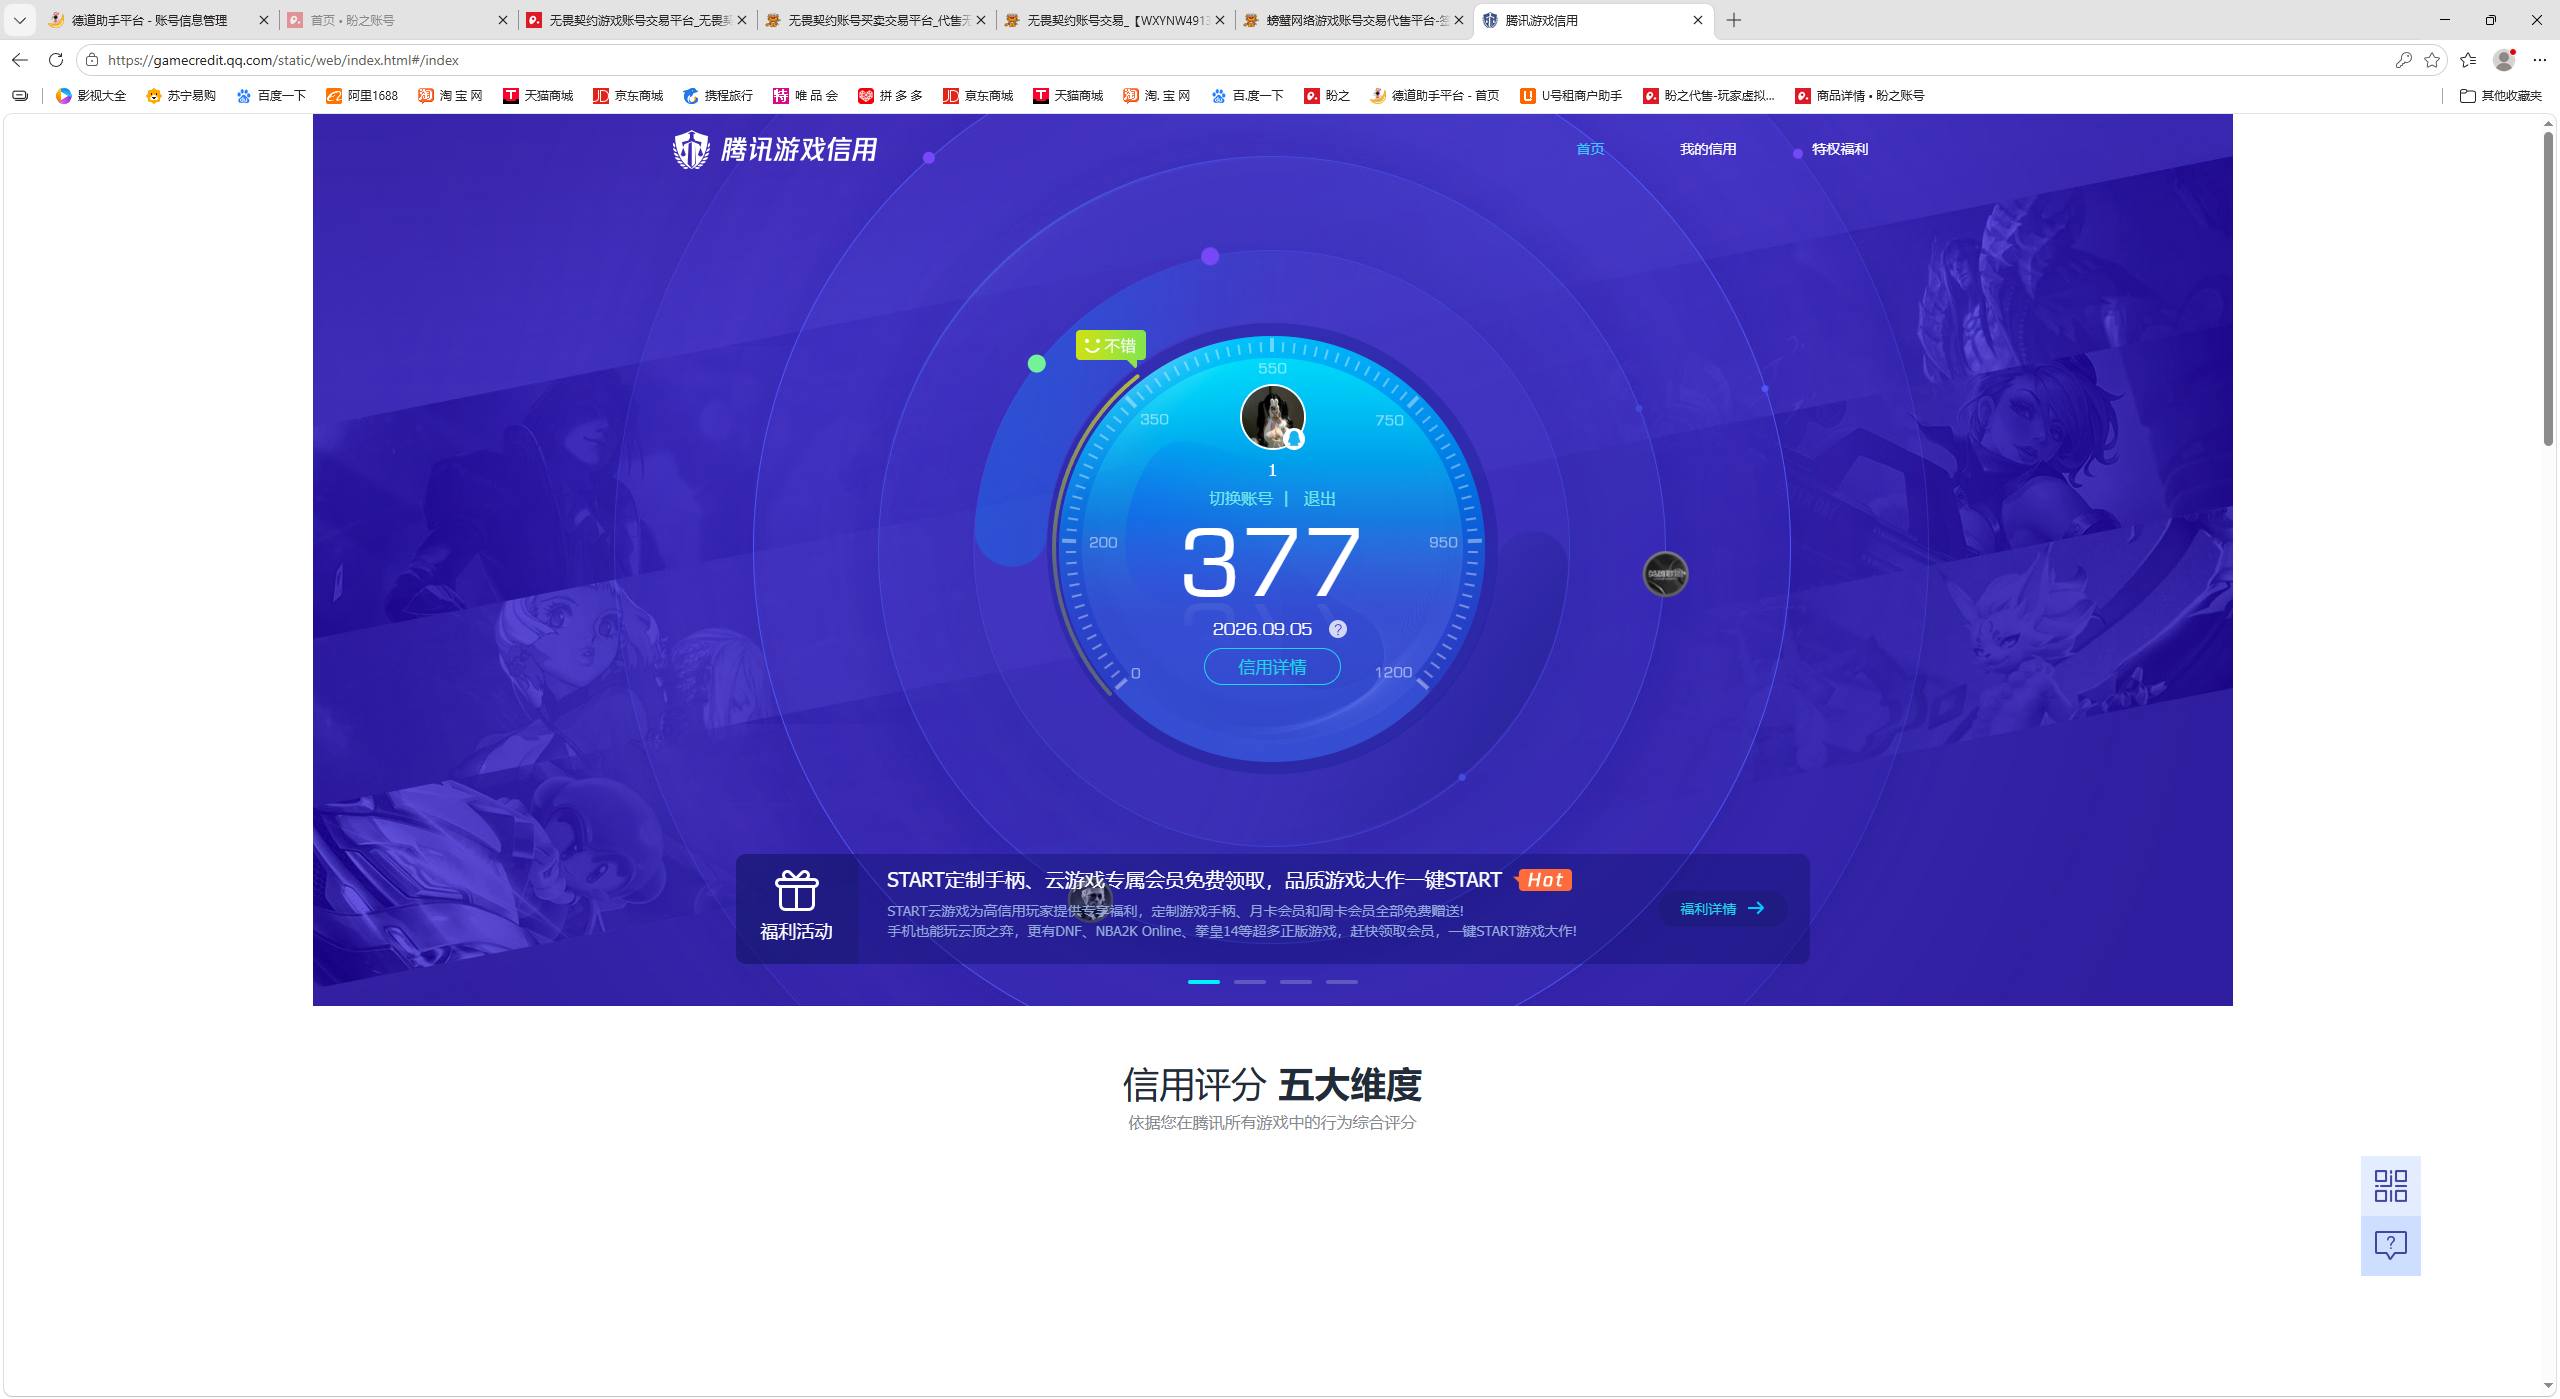
Task: Open the tab actions dropdown arrow
Action: (x=20, y=20)
